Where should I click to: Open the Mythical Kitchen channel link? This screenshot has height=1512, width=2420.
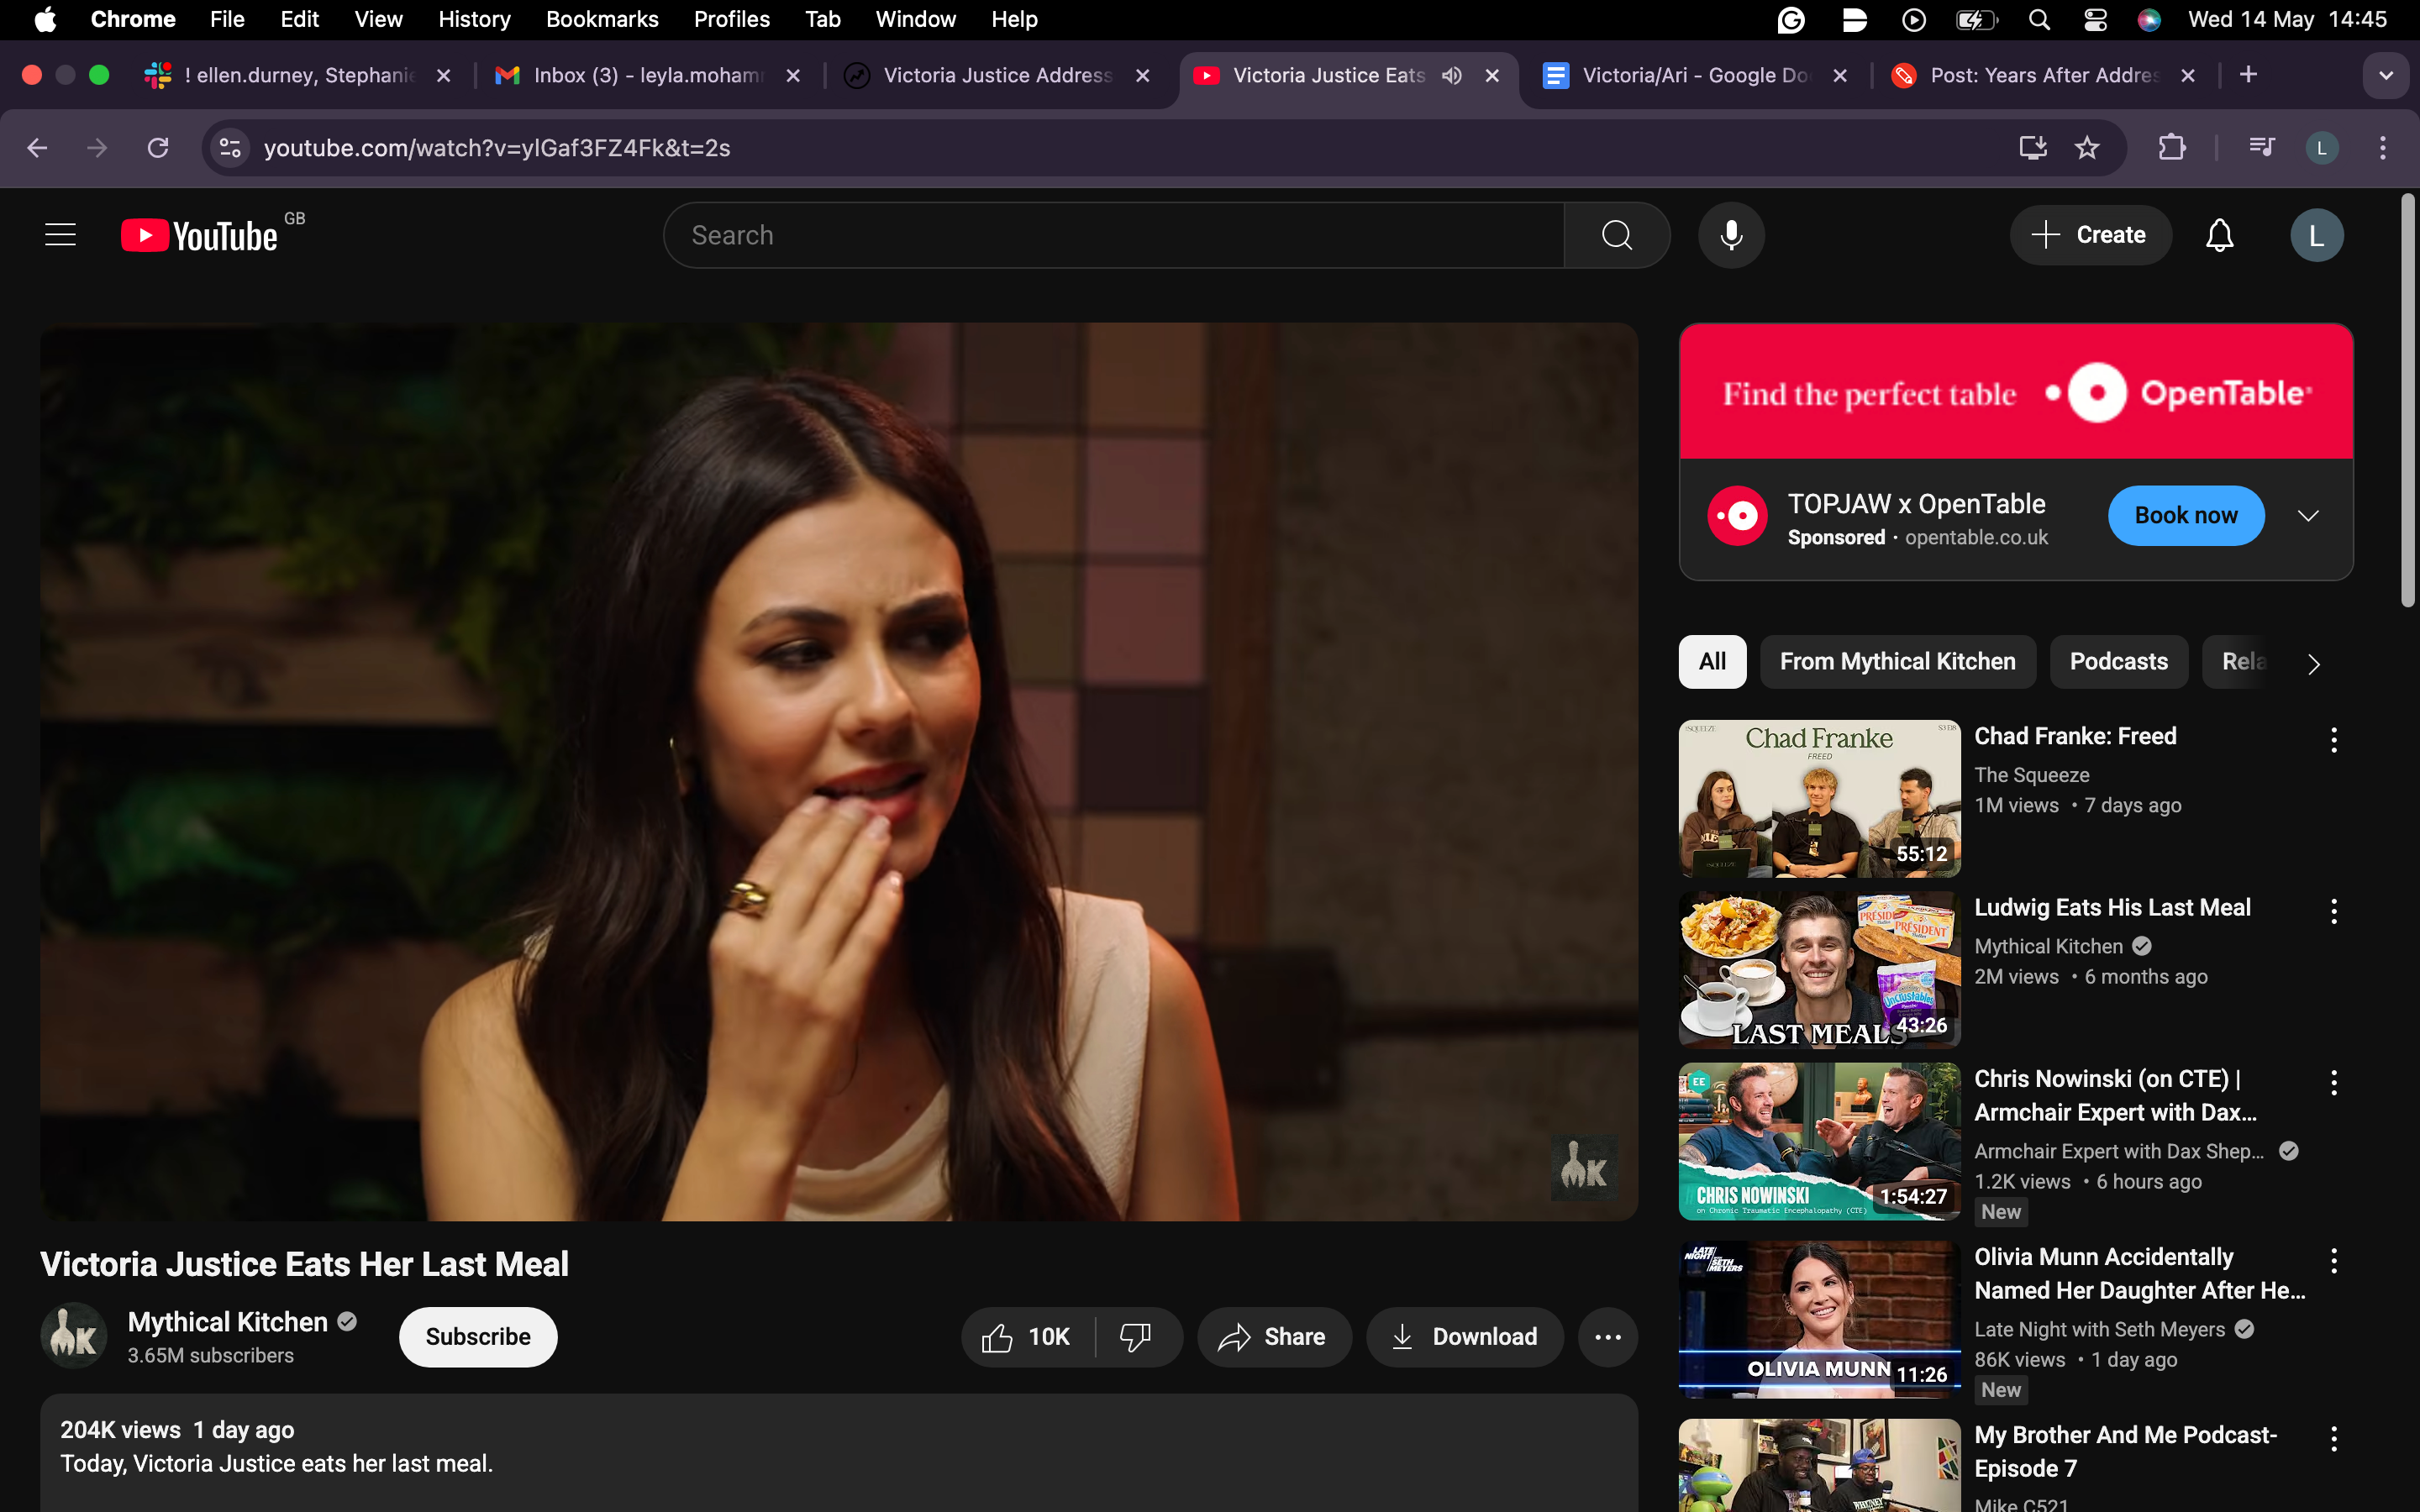(x=228, y=1322)
